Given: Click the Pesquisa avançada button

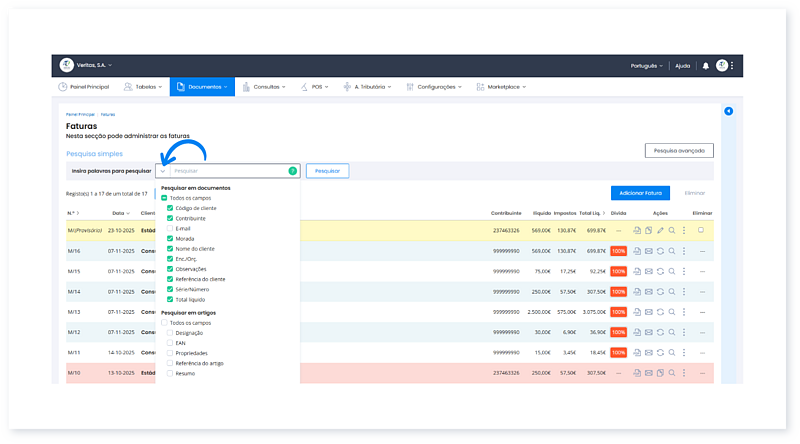Looking at the screenshot, I should tap(679, 151).
